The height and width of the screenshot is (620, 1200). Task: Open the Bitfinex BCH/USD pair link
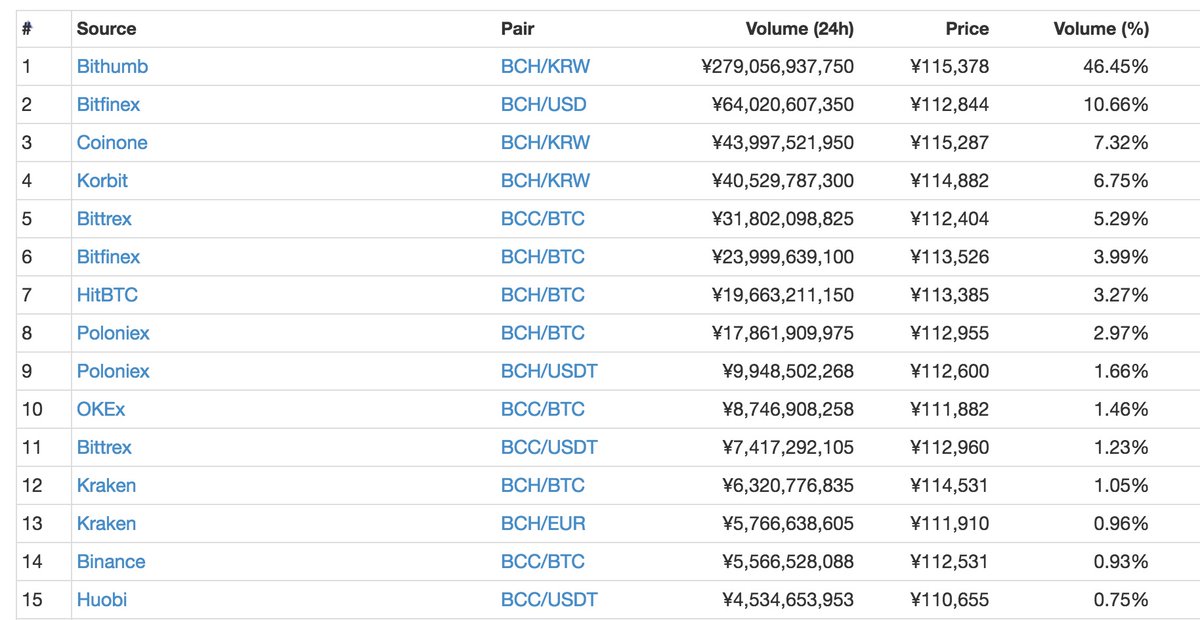point(544,105)
